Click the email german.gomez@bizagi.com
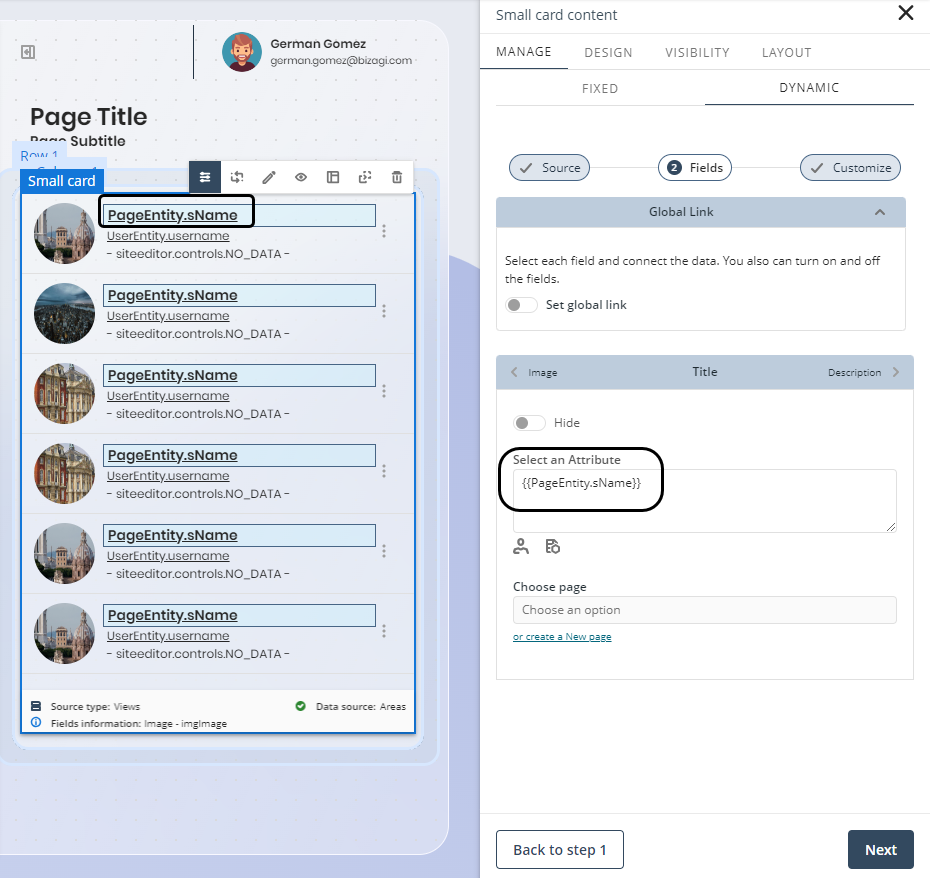930x878 pixels. (341, 61)
